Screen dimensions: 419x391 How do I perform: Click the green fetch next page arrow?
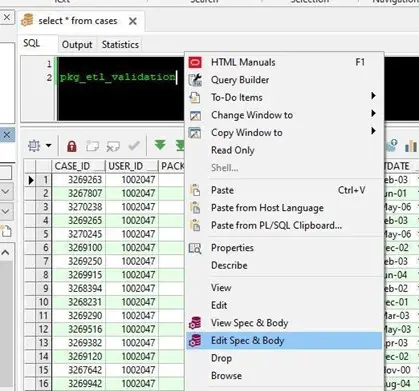(x=160, y=145)
